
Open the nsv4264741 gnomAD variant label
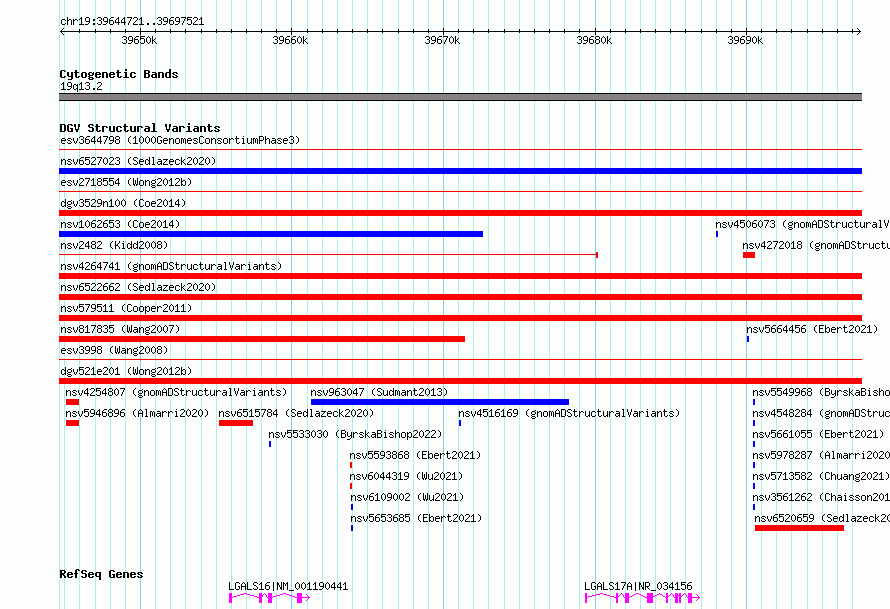pyautogui.click(x=171, y=266)
